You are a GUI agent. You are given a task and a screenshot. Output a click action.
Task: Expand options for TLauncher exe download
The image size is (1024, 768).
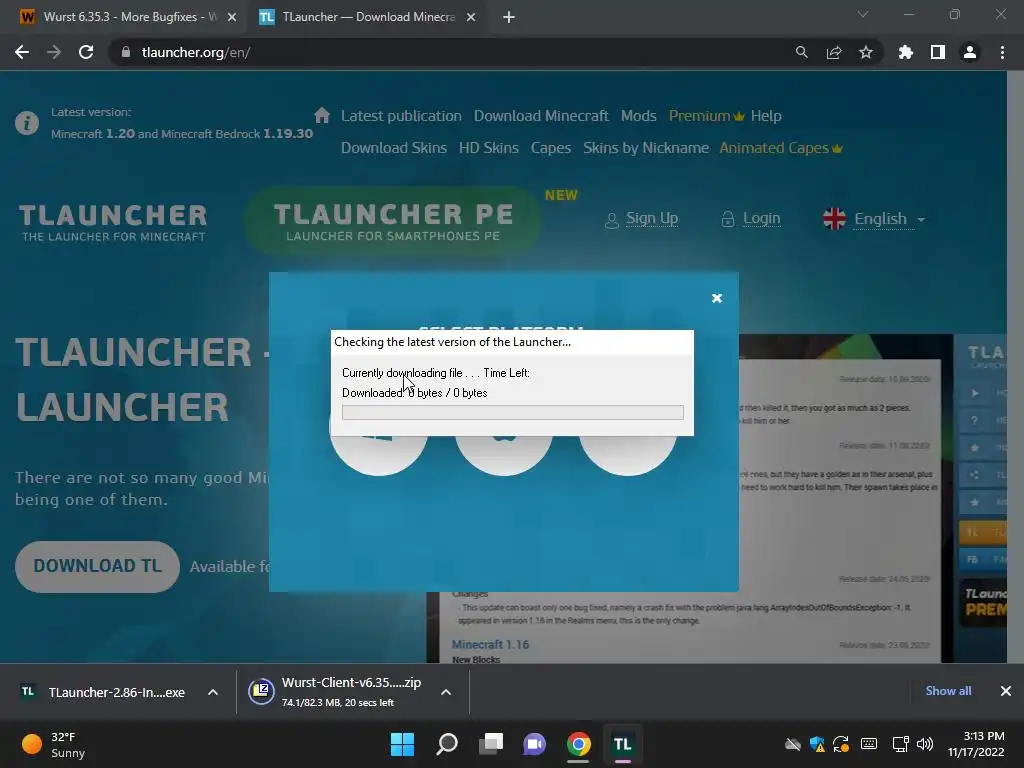(213, 692)
